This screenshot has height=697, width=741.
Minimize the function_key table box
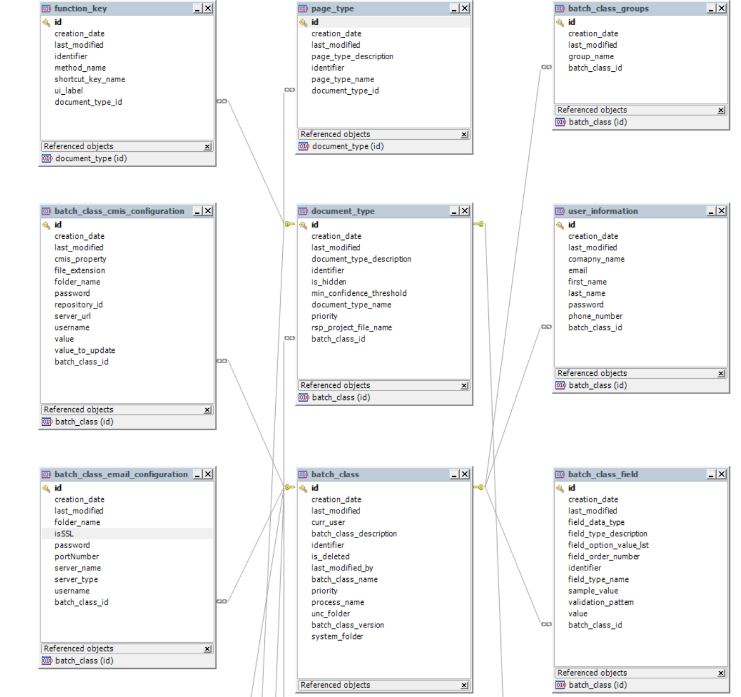[x=198, y=9]
